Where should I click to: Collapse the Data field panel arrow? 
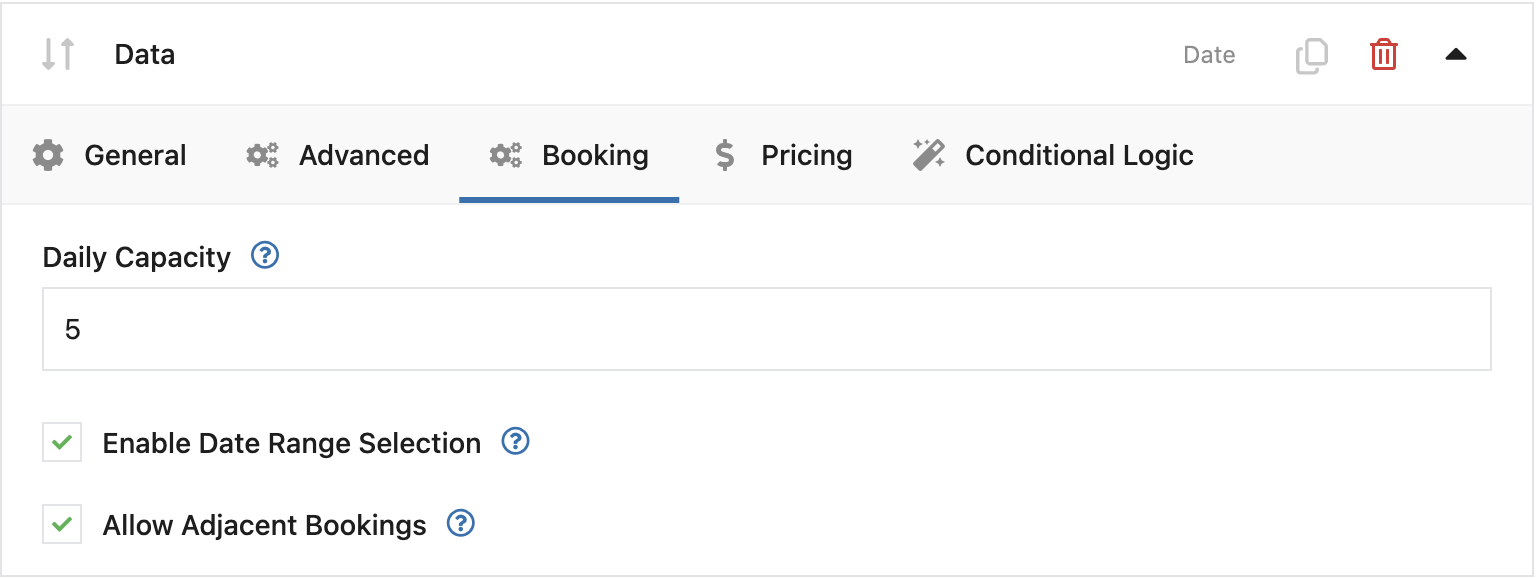coord(1455,55)
